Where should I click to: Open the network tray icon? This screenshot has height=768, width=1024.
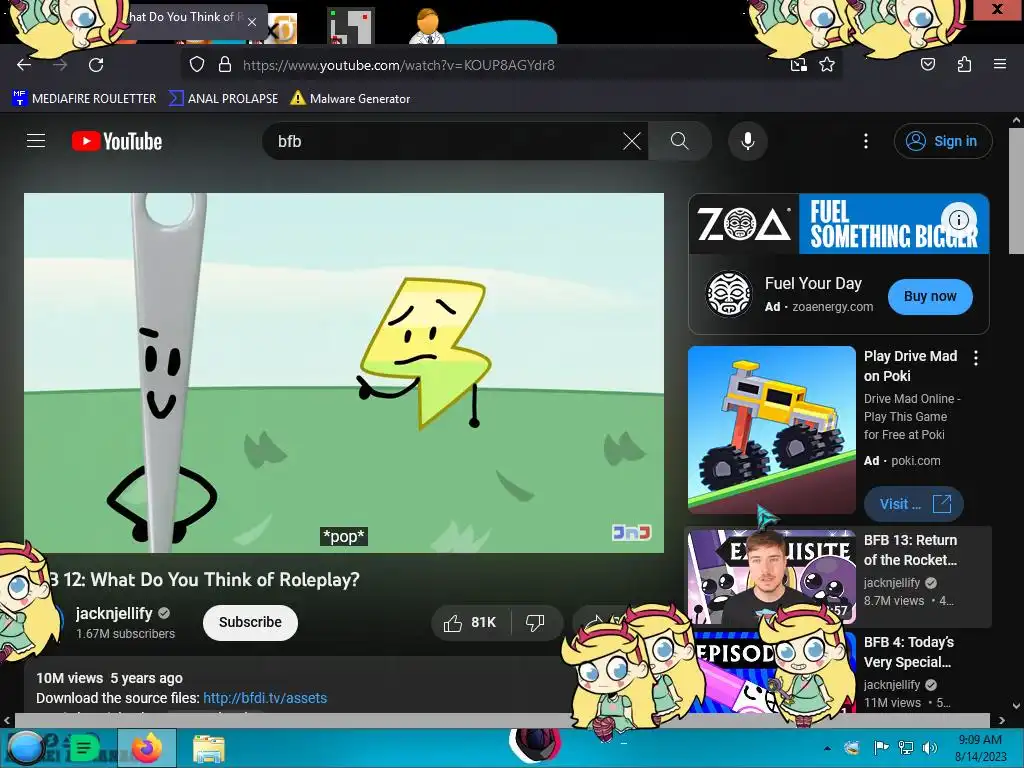click(x=906, y=748)
